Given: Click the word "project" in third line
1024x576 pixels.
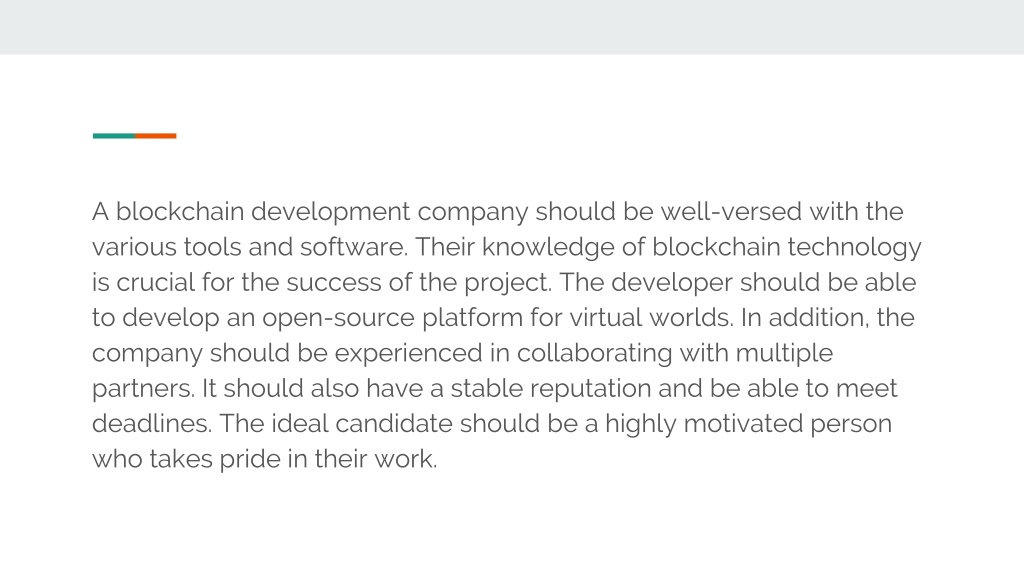Looking at the screenshot, I should point(506,283).
